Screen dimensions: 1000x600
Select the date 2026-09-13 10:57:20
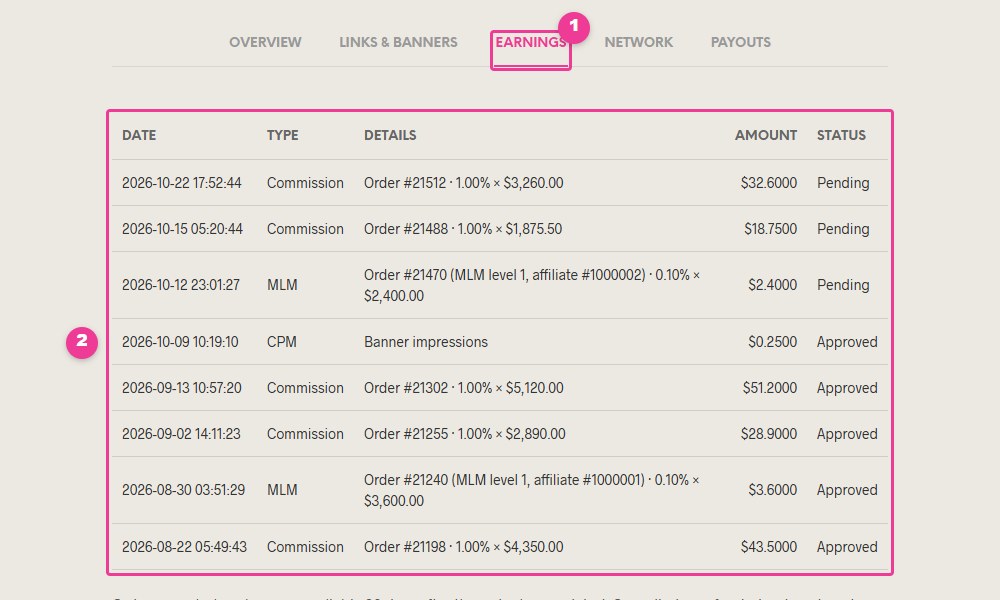tap(182, 388)
